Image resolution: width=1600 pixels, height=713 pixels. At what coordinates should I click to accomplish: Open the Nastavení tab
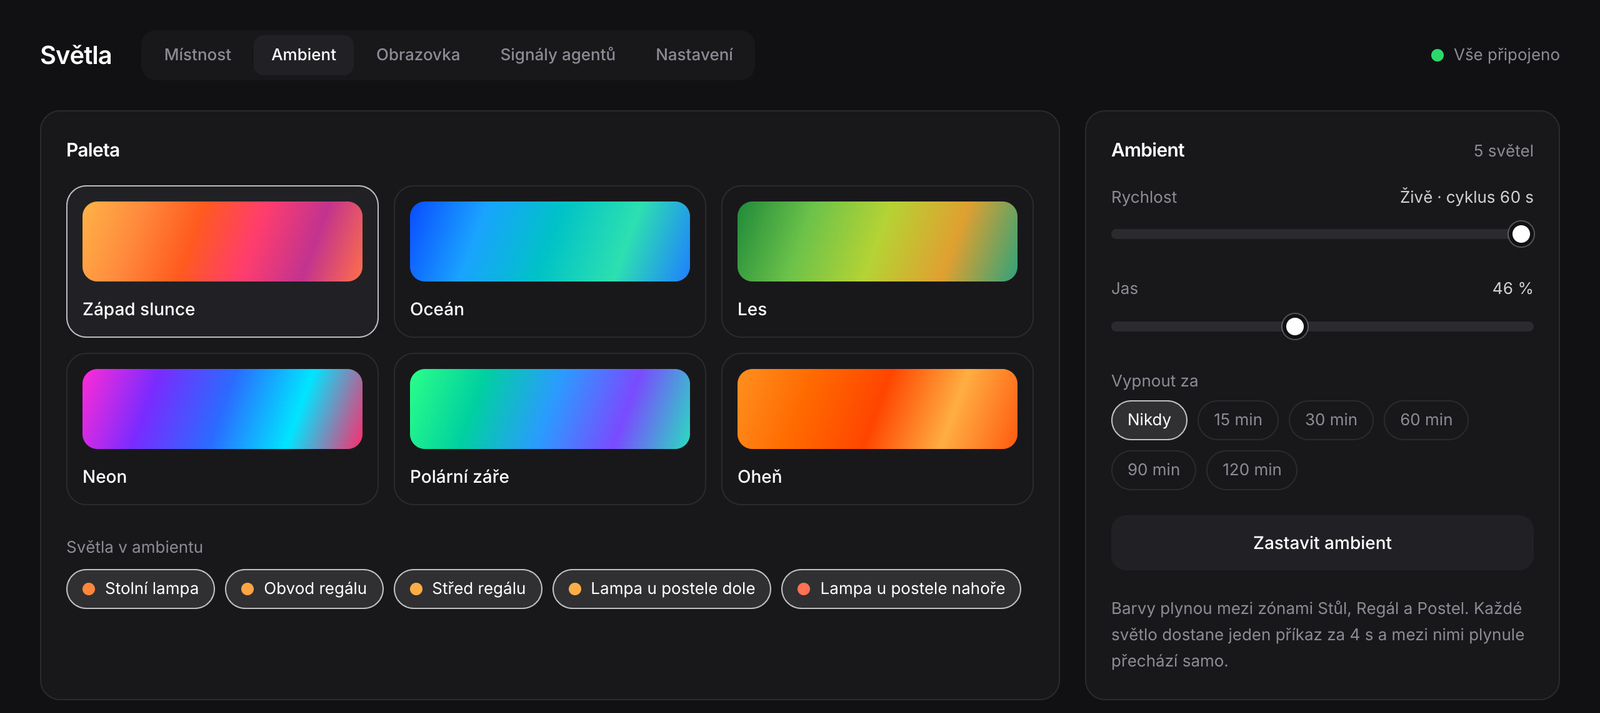click(694, 55)
